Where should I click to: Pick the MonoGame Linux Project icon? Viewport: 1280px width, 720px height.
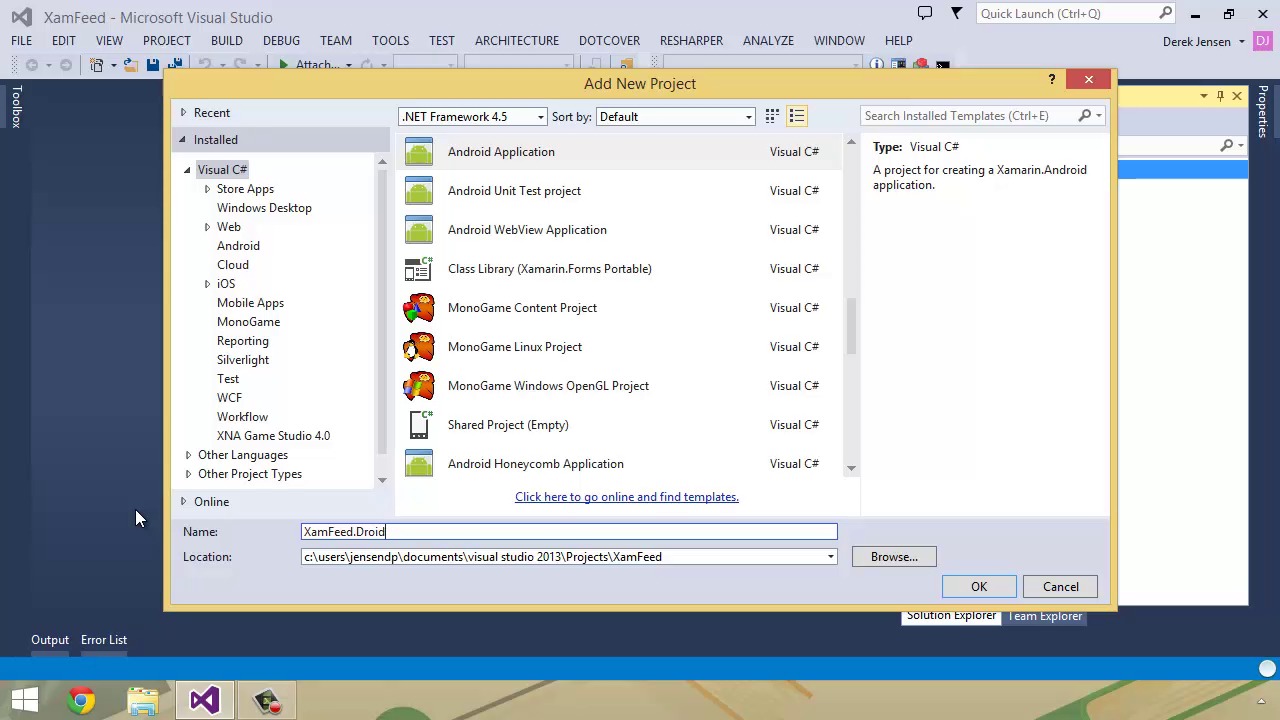419,347
